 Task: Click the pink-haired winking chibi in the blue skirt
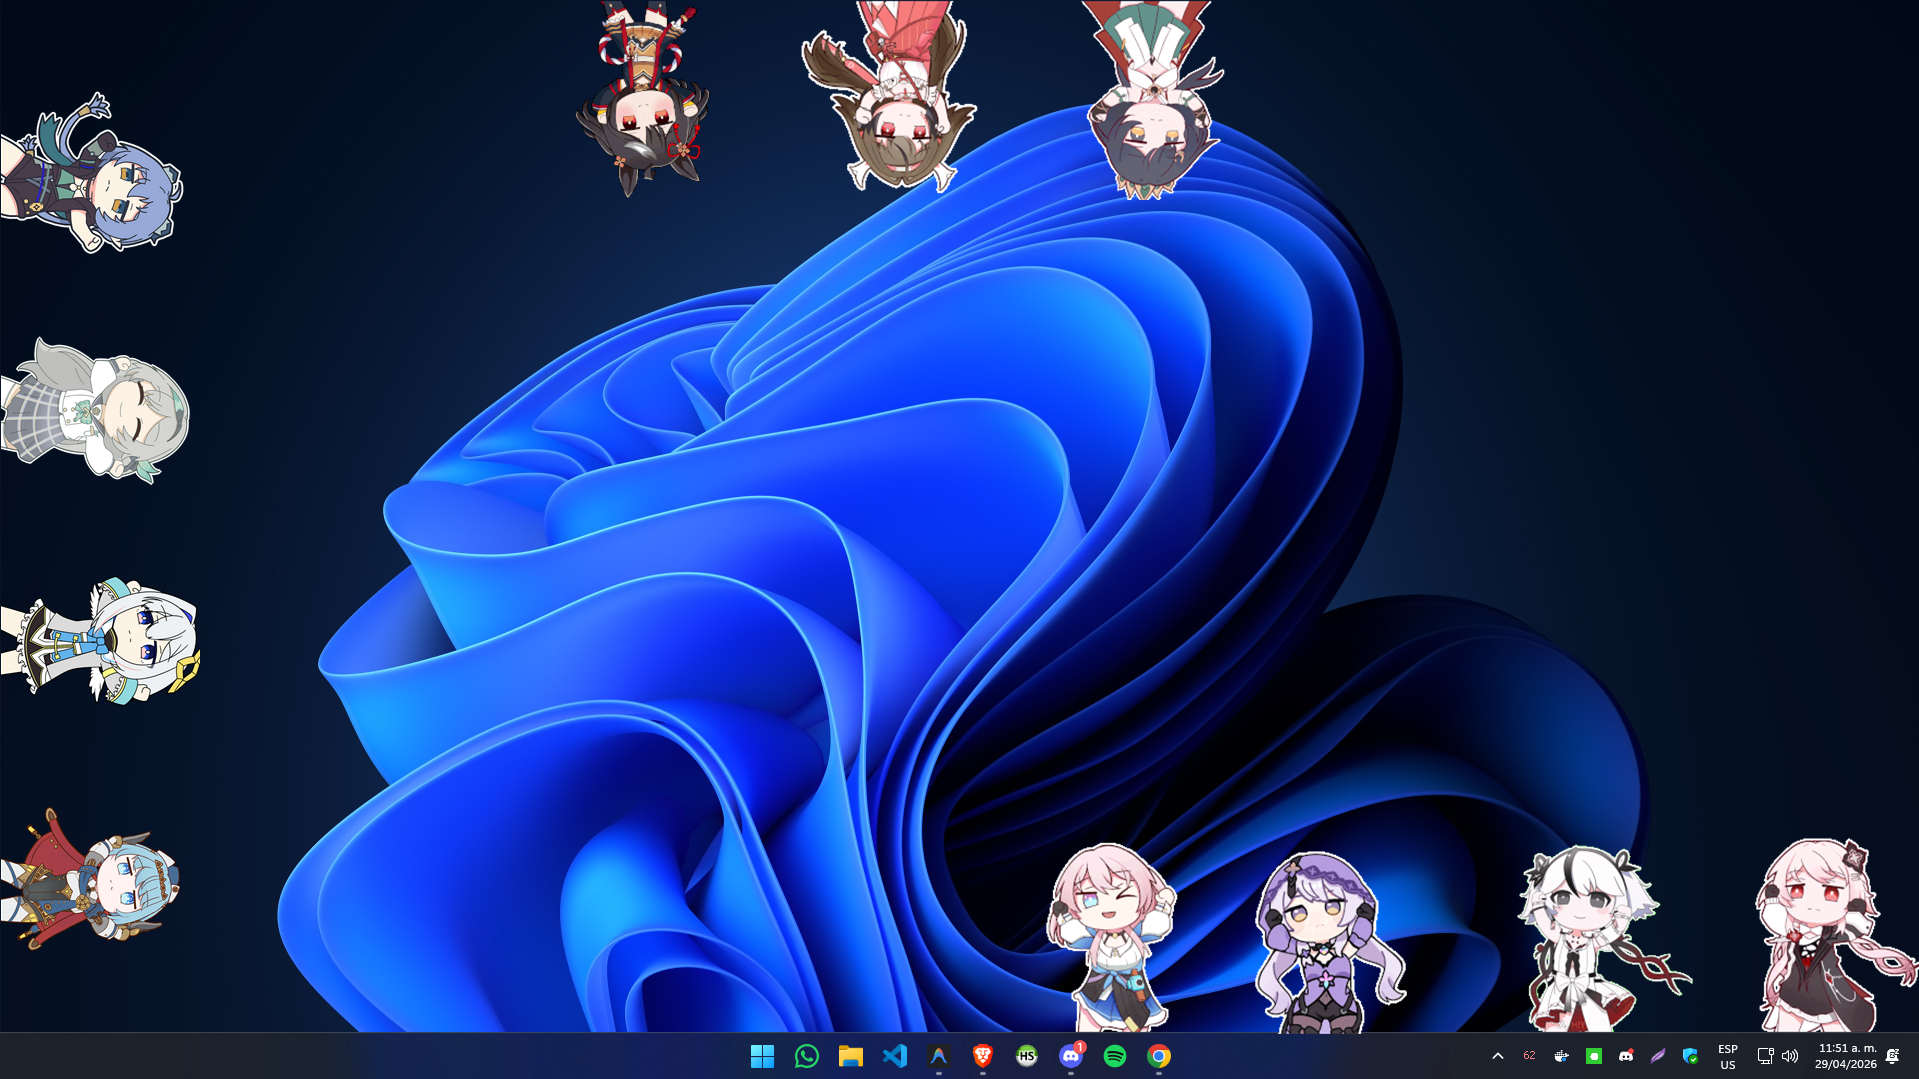click(1110, 937)
